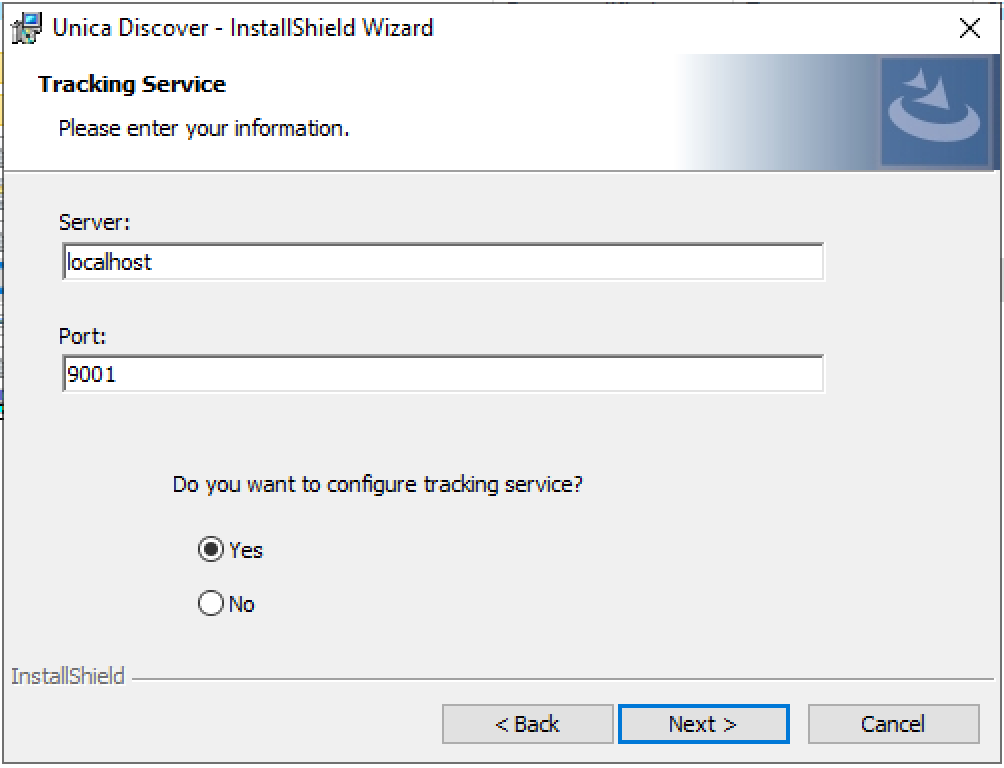Select the Yes radio button circle
This screenshot has height=768, width=1004.
pos(211,549)
